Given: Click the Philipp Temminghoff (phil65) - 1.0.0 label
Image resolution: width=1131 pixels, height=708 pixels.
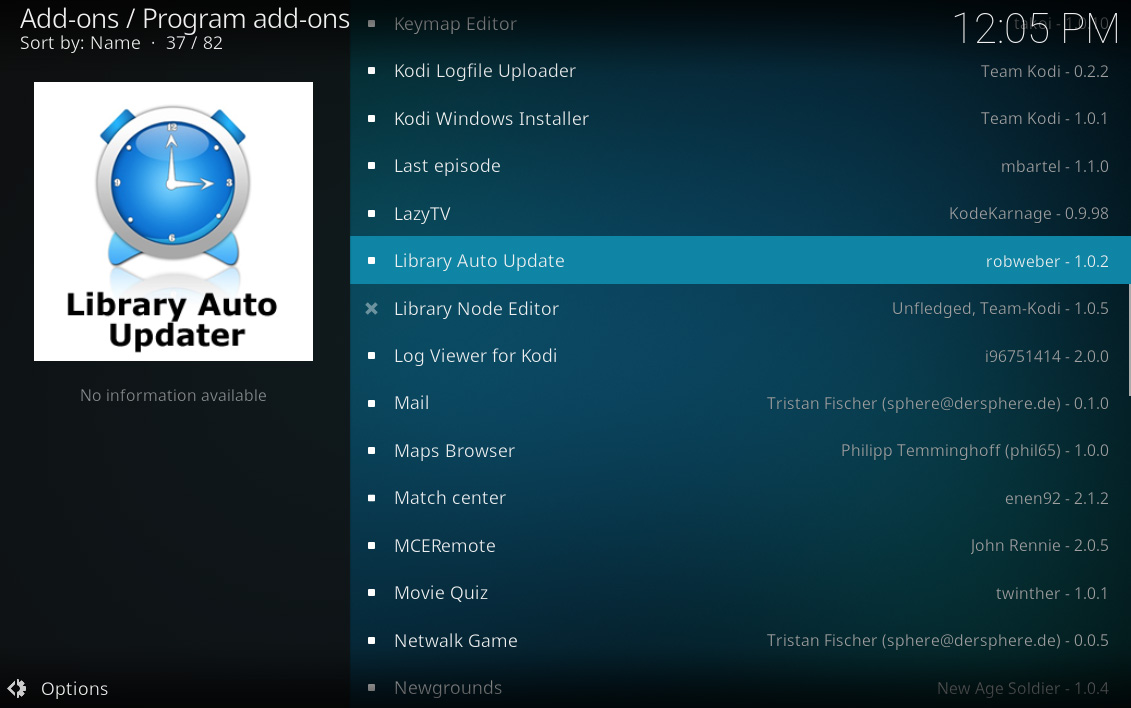Looking at the screenshot, I should coord(974,451).
